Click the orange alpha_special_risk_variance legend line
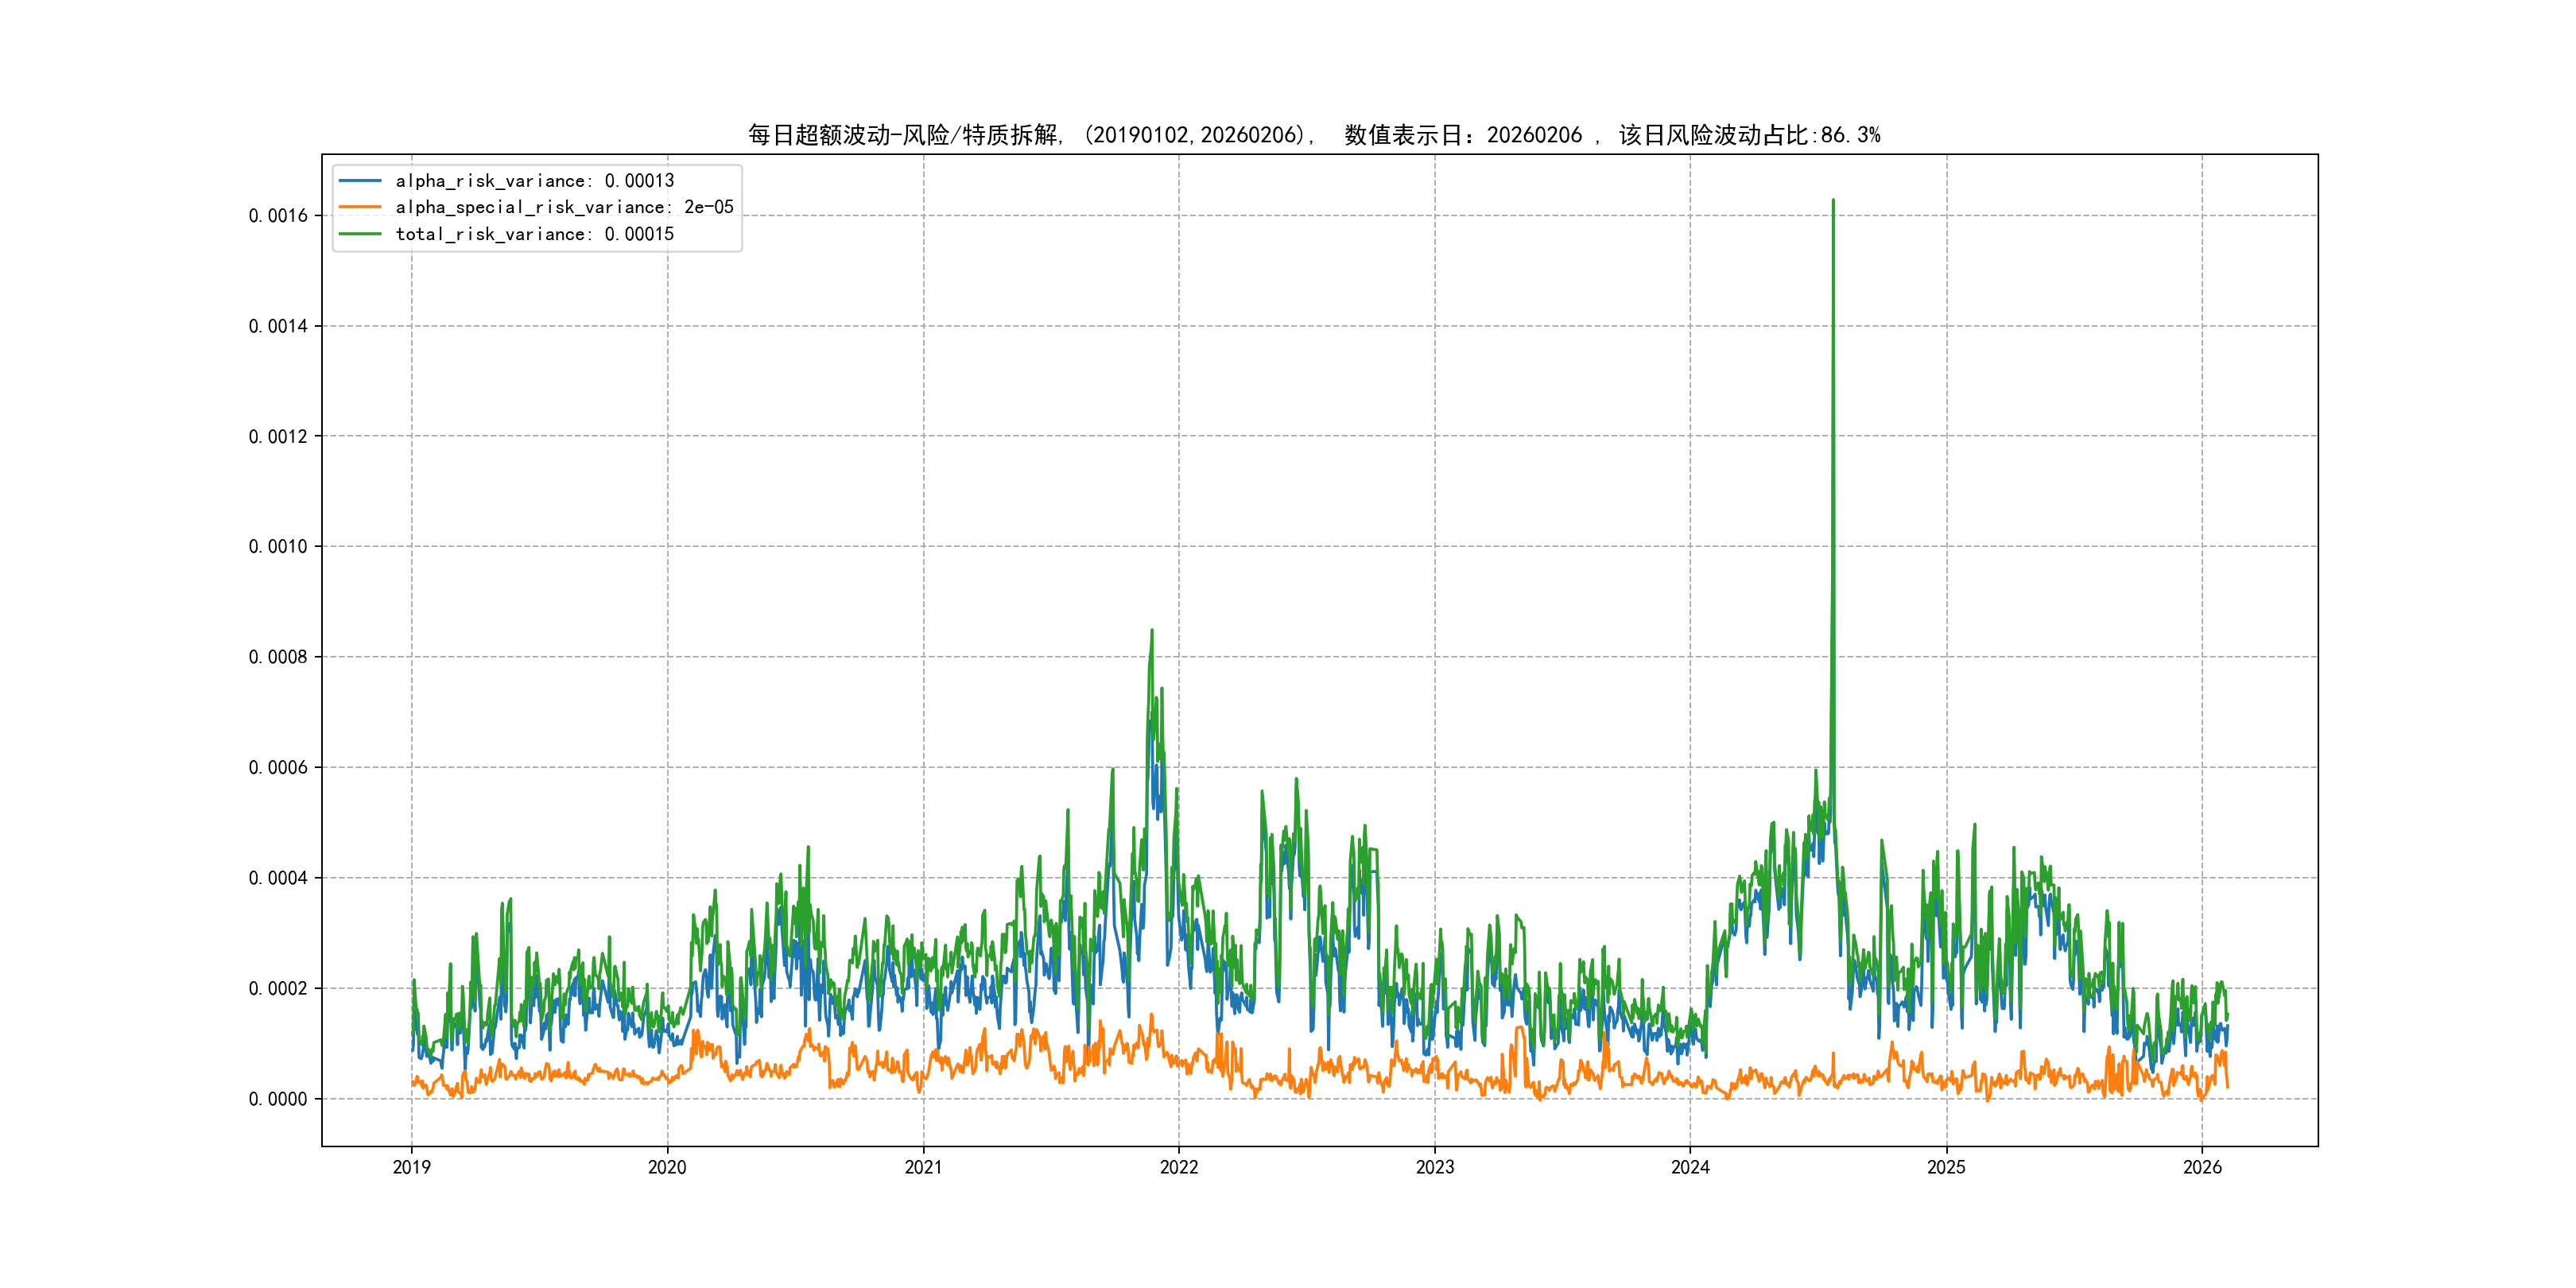The image size is (2576, 1288). click(360, 207)
